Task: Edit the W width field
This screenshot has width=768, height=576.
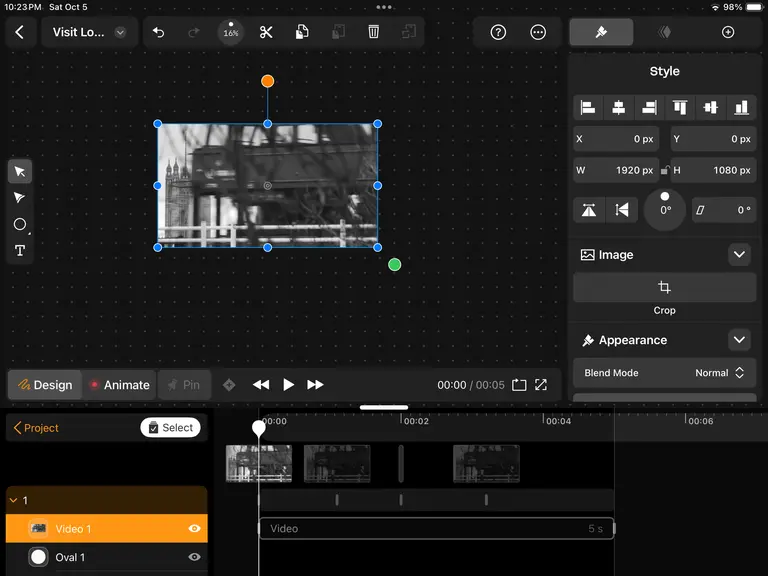Action: (616, 170)
